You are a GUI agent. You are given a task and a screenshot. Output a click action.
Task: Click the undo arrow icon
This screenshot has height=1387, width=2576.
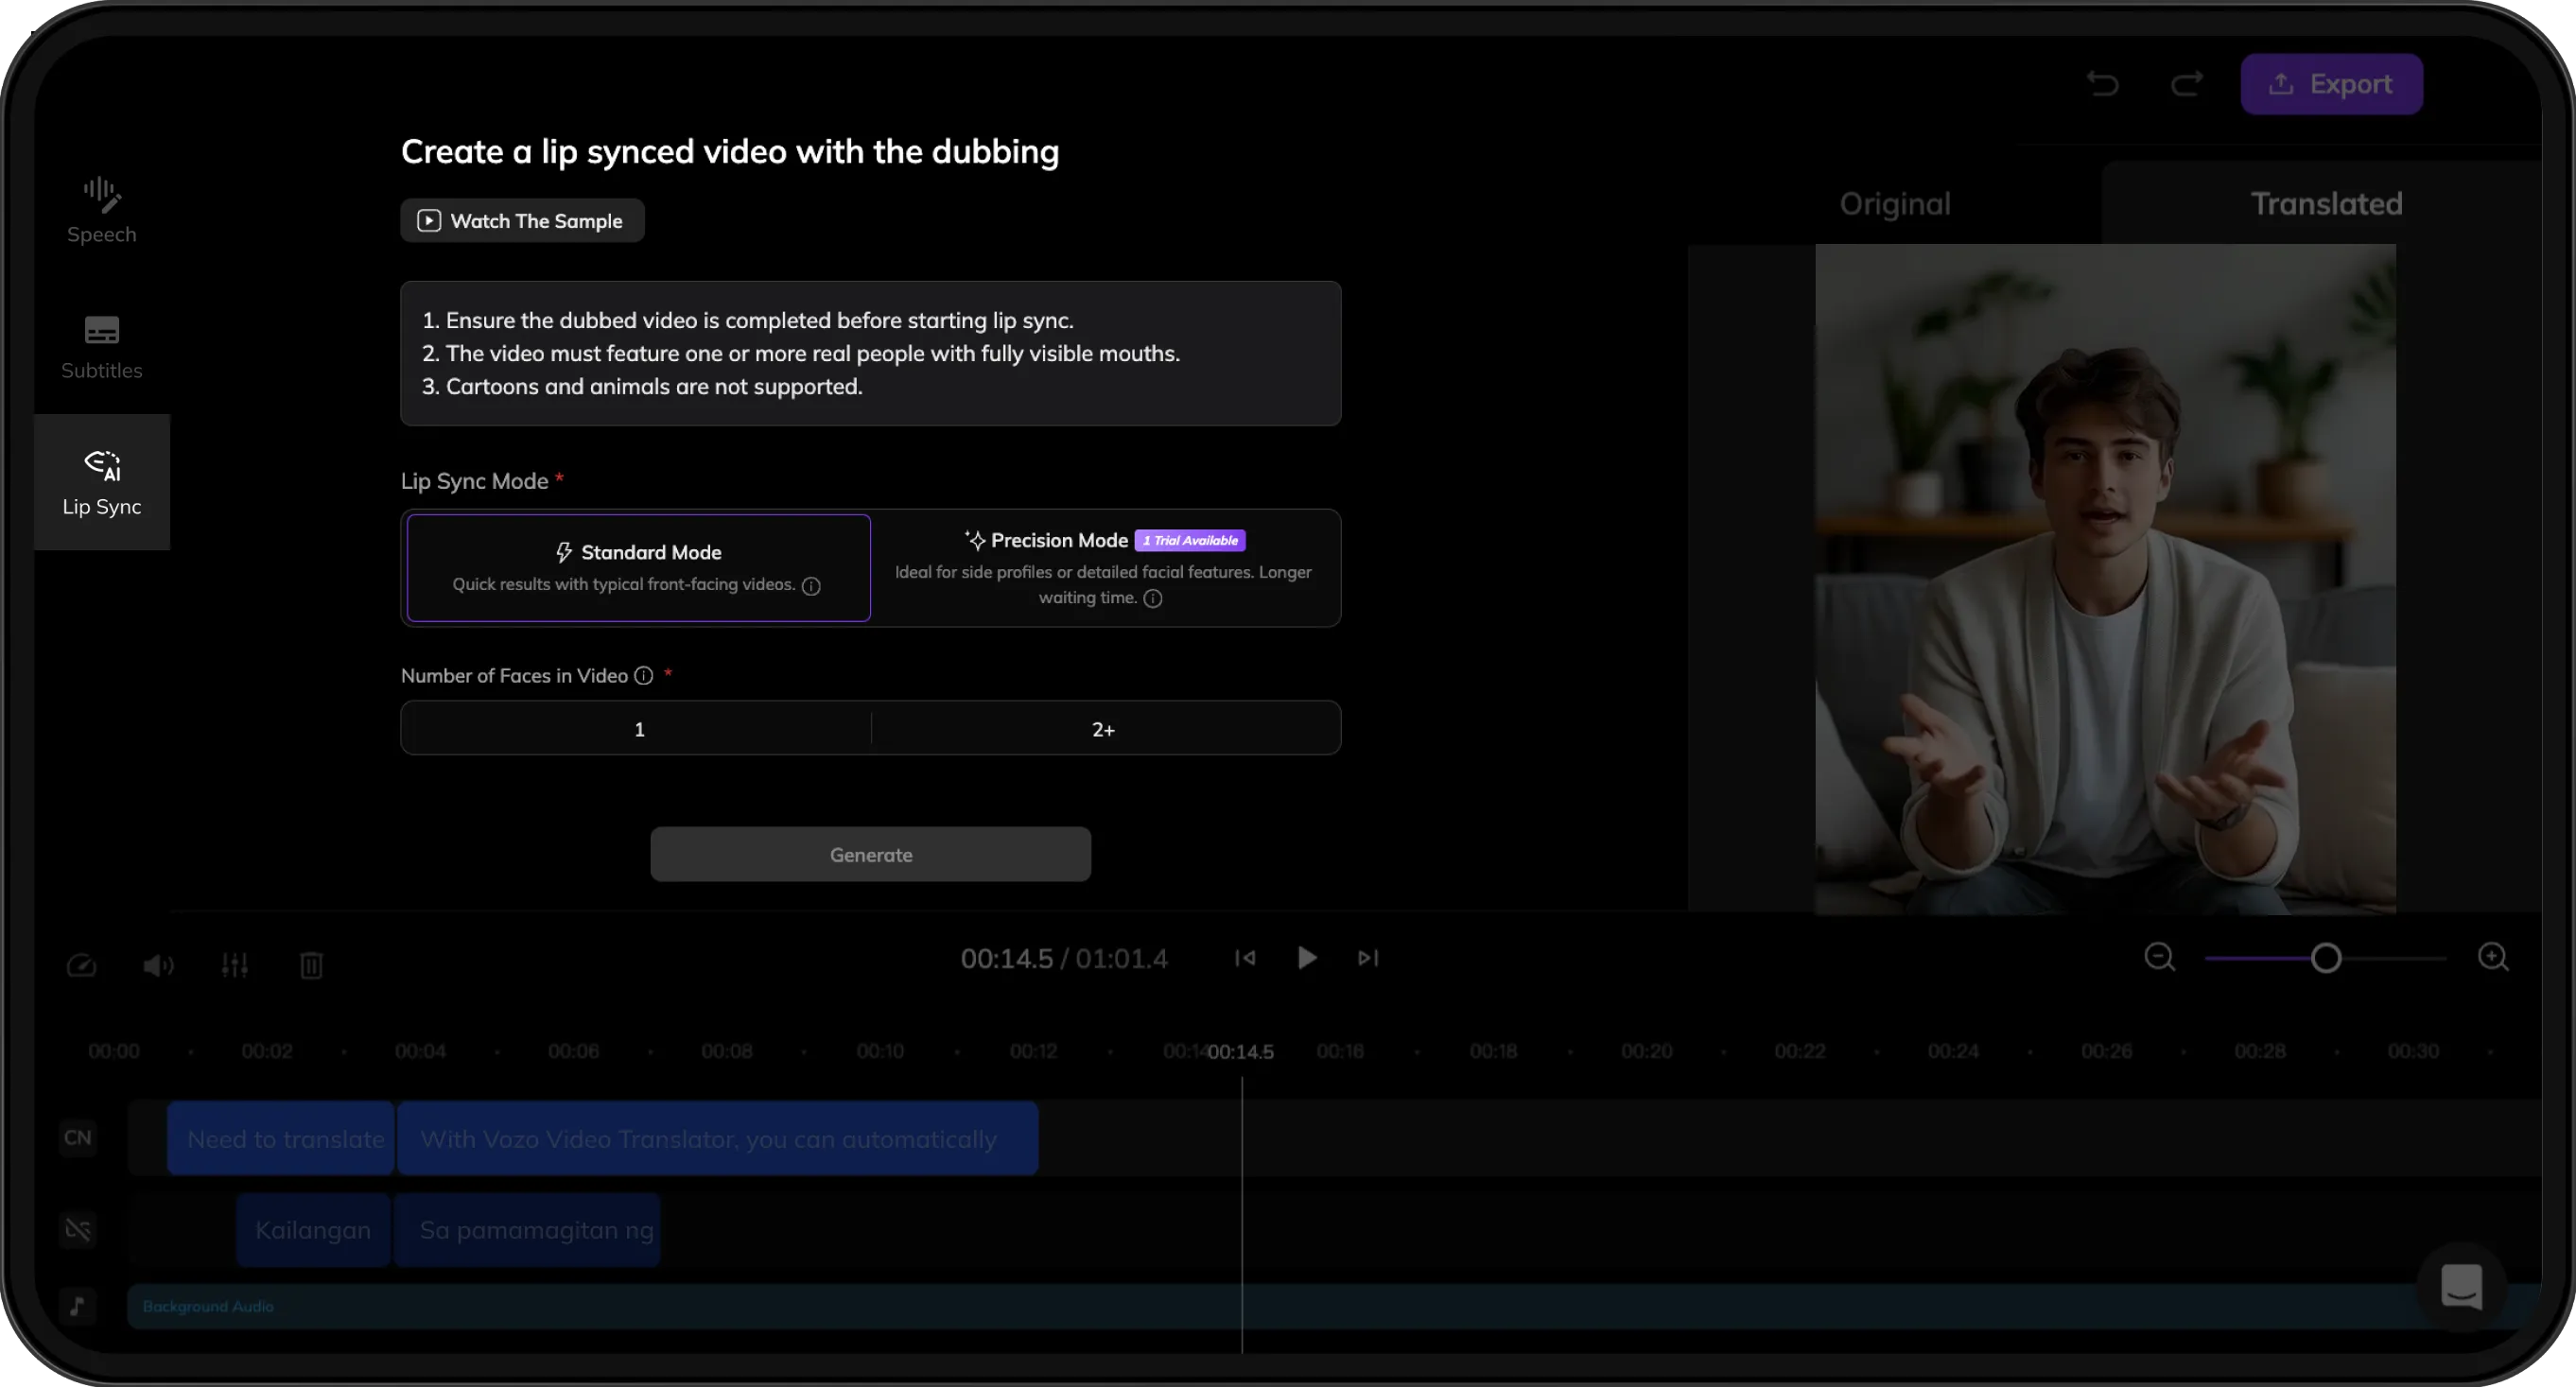(2103, 84)
